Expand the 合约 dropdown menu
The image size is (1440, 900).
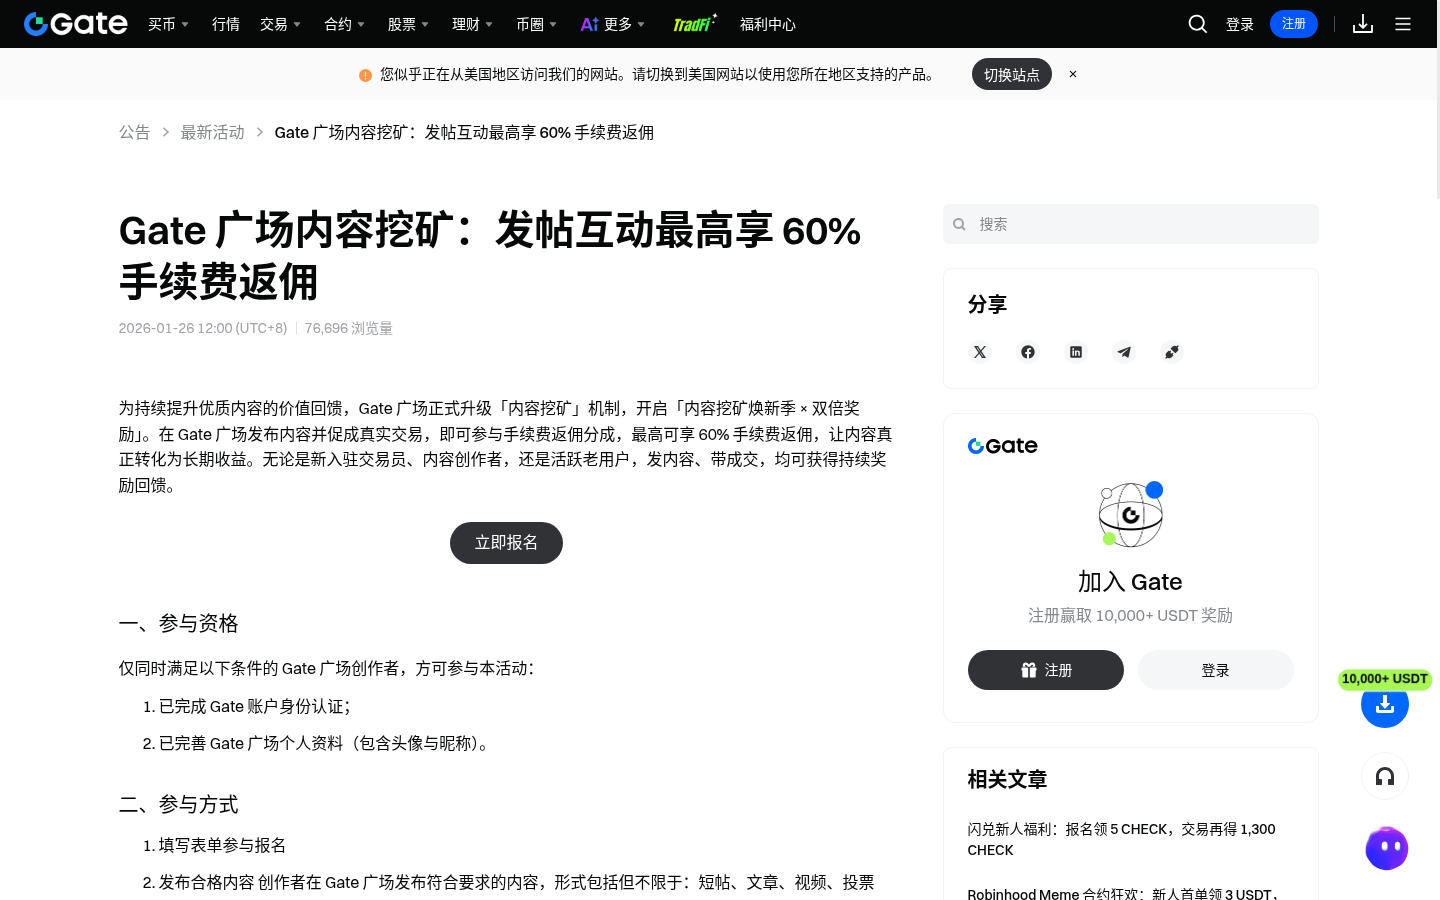345,24
